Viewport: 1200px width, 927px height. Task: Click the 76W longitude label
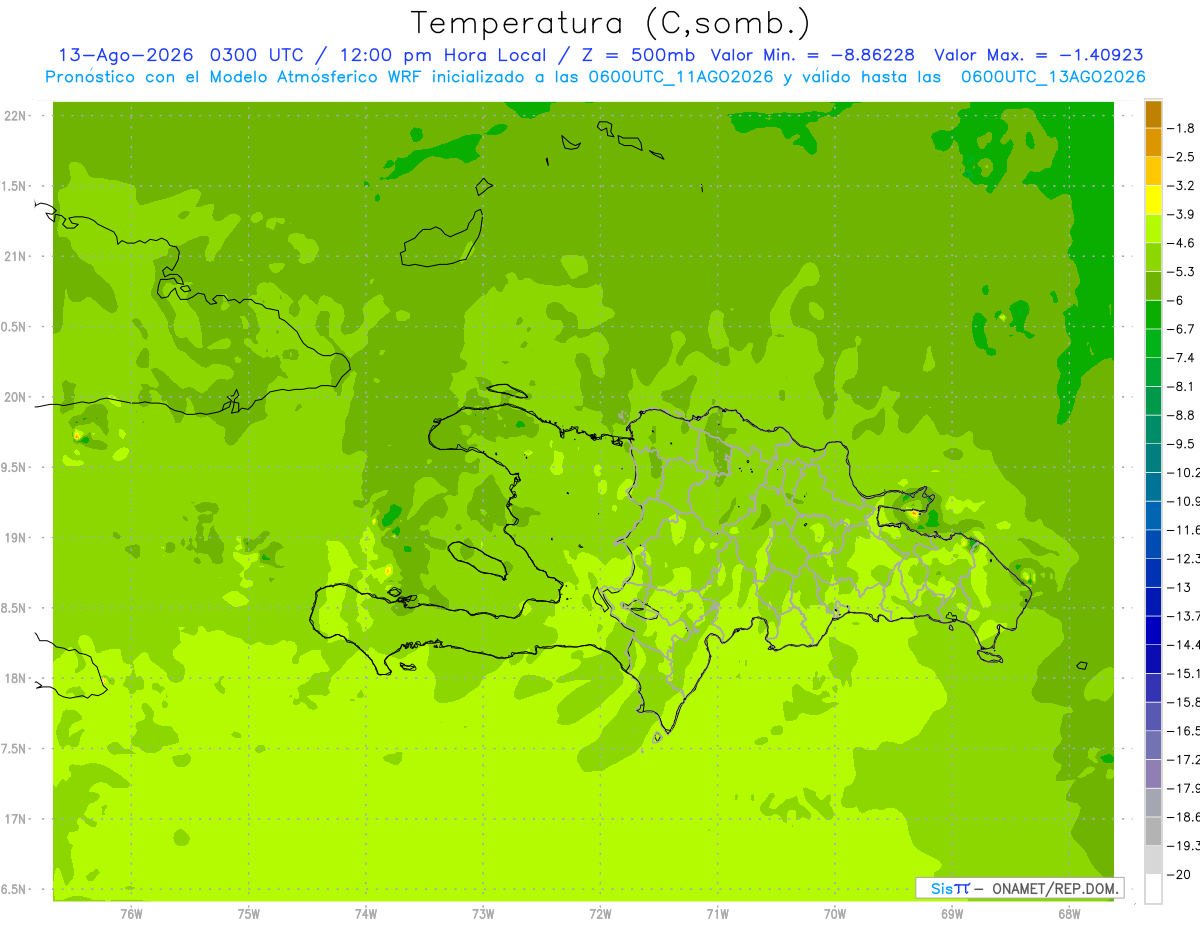click(132, 914)
